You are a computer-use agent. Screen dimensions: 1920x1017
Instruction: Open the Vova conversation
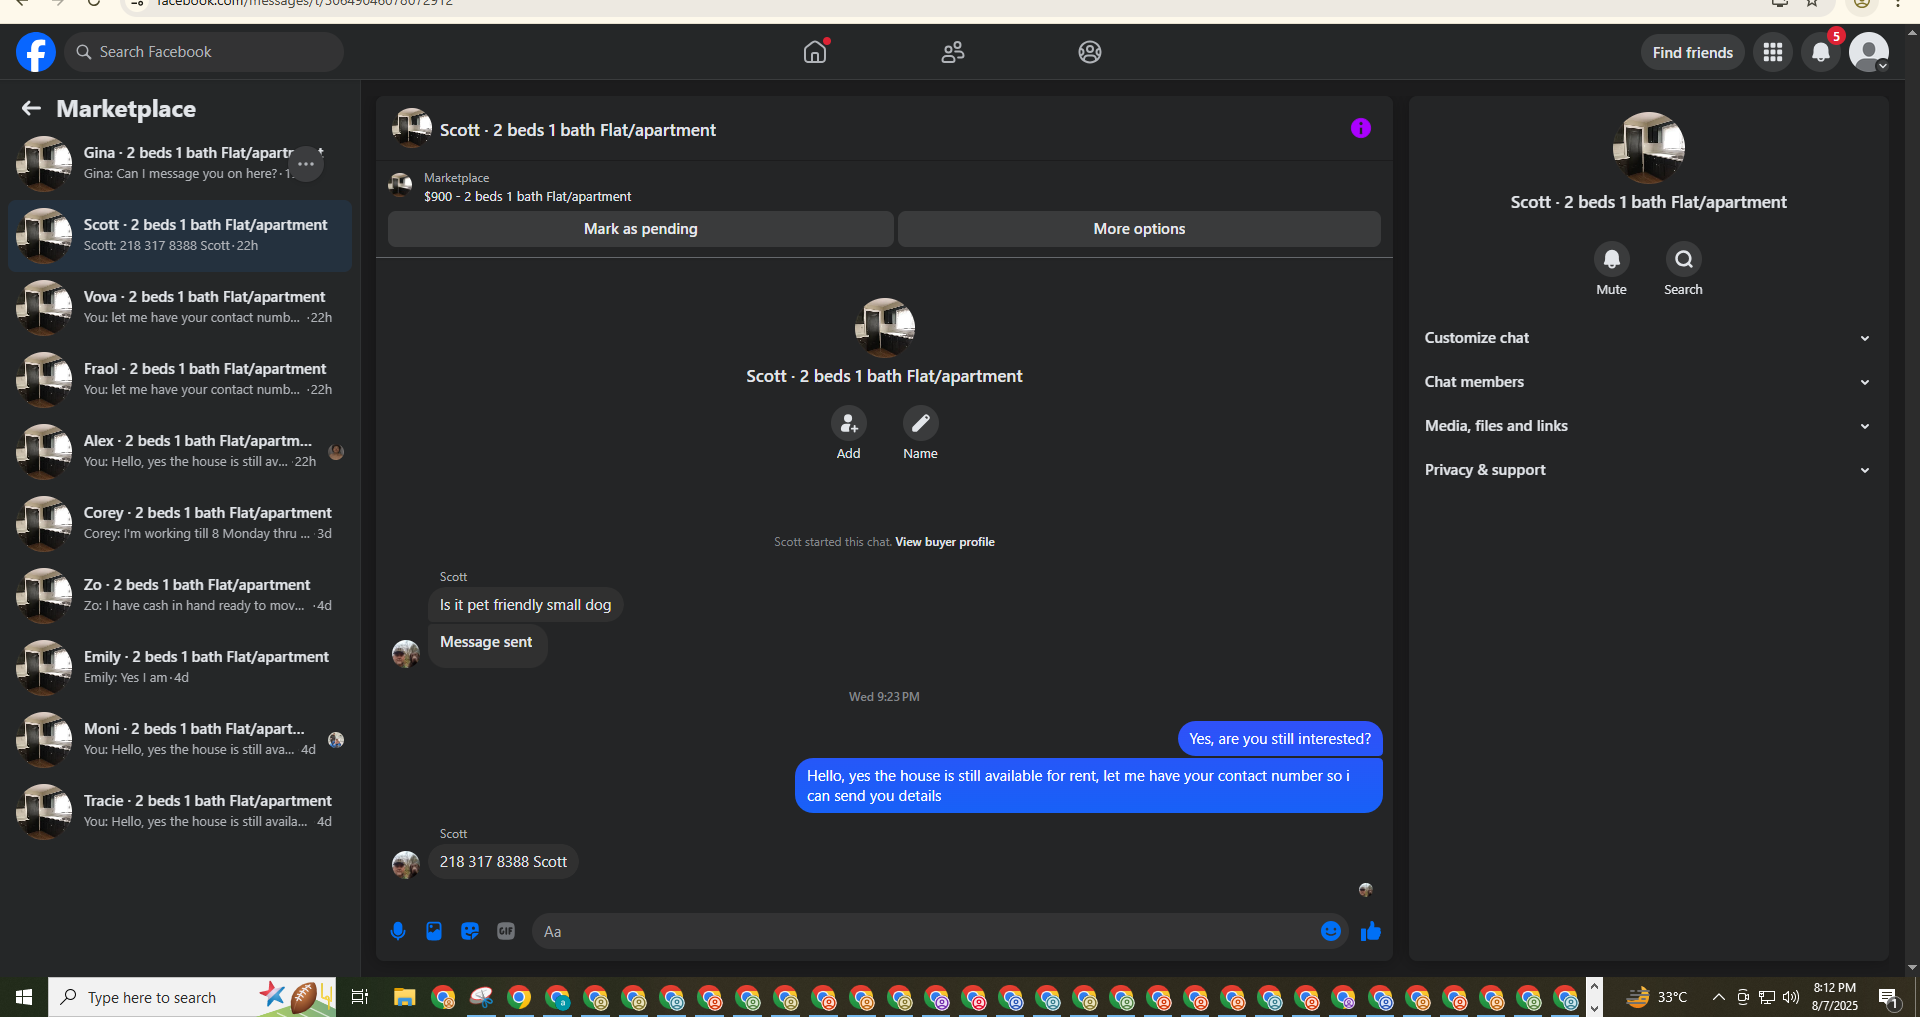click(180, 307)
